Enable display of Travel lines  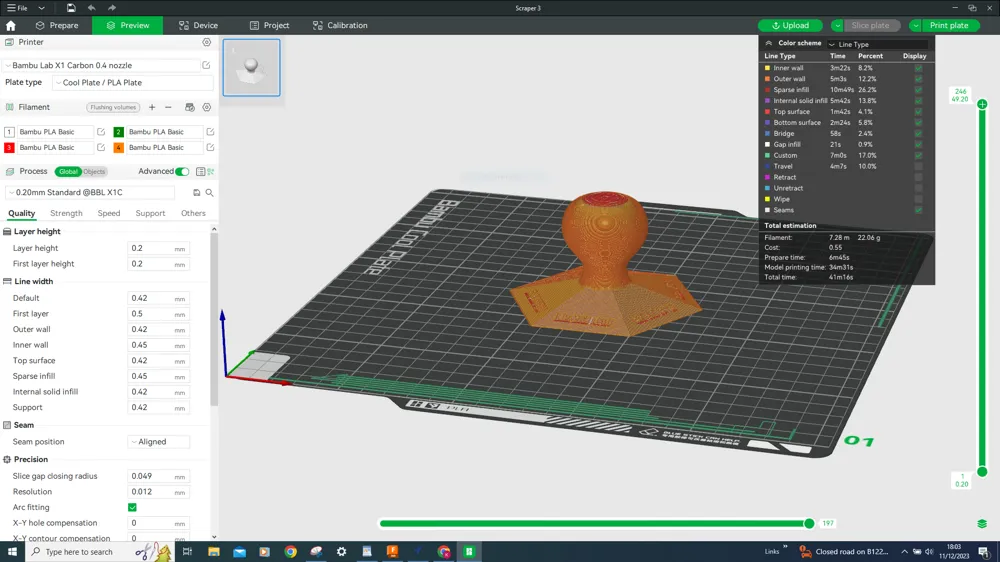[x=918, y=167]
